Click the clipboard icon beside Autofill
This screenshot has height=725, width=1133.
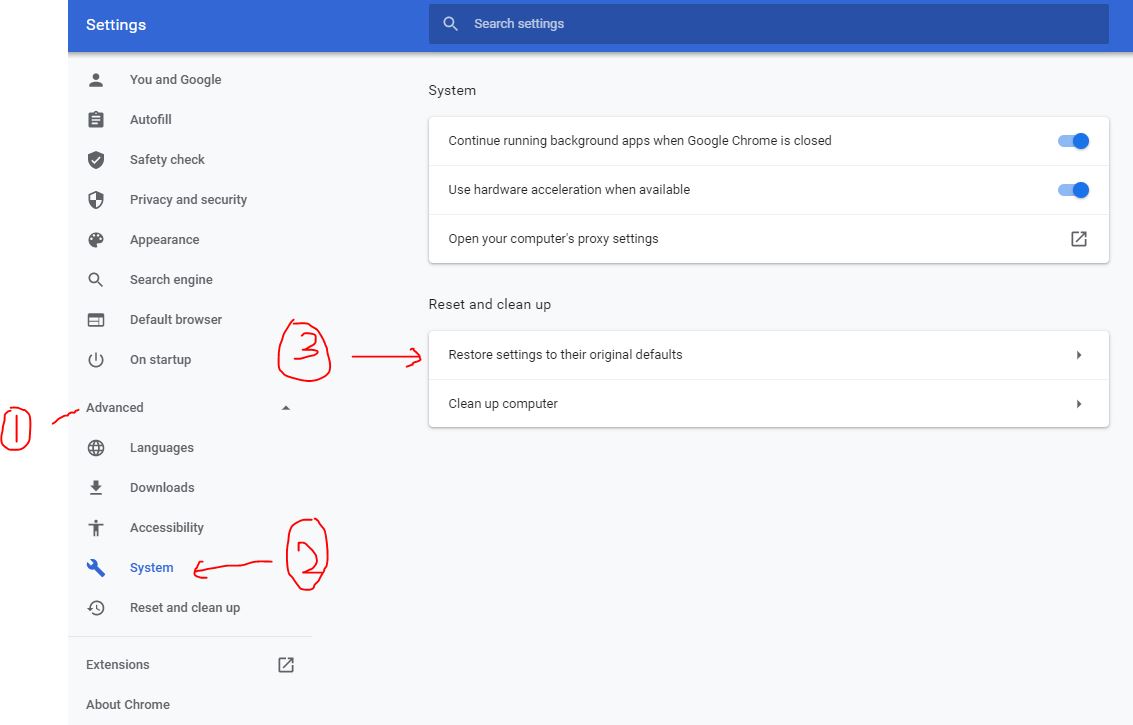pyautogui.click(x=95, y=119)
